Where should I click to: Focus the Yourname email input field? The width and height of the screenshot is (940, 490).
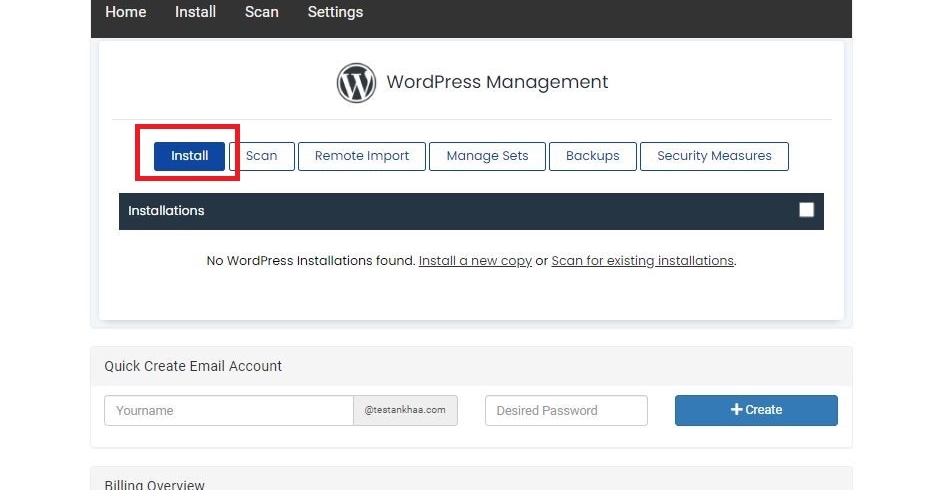pos(229,410)
